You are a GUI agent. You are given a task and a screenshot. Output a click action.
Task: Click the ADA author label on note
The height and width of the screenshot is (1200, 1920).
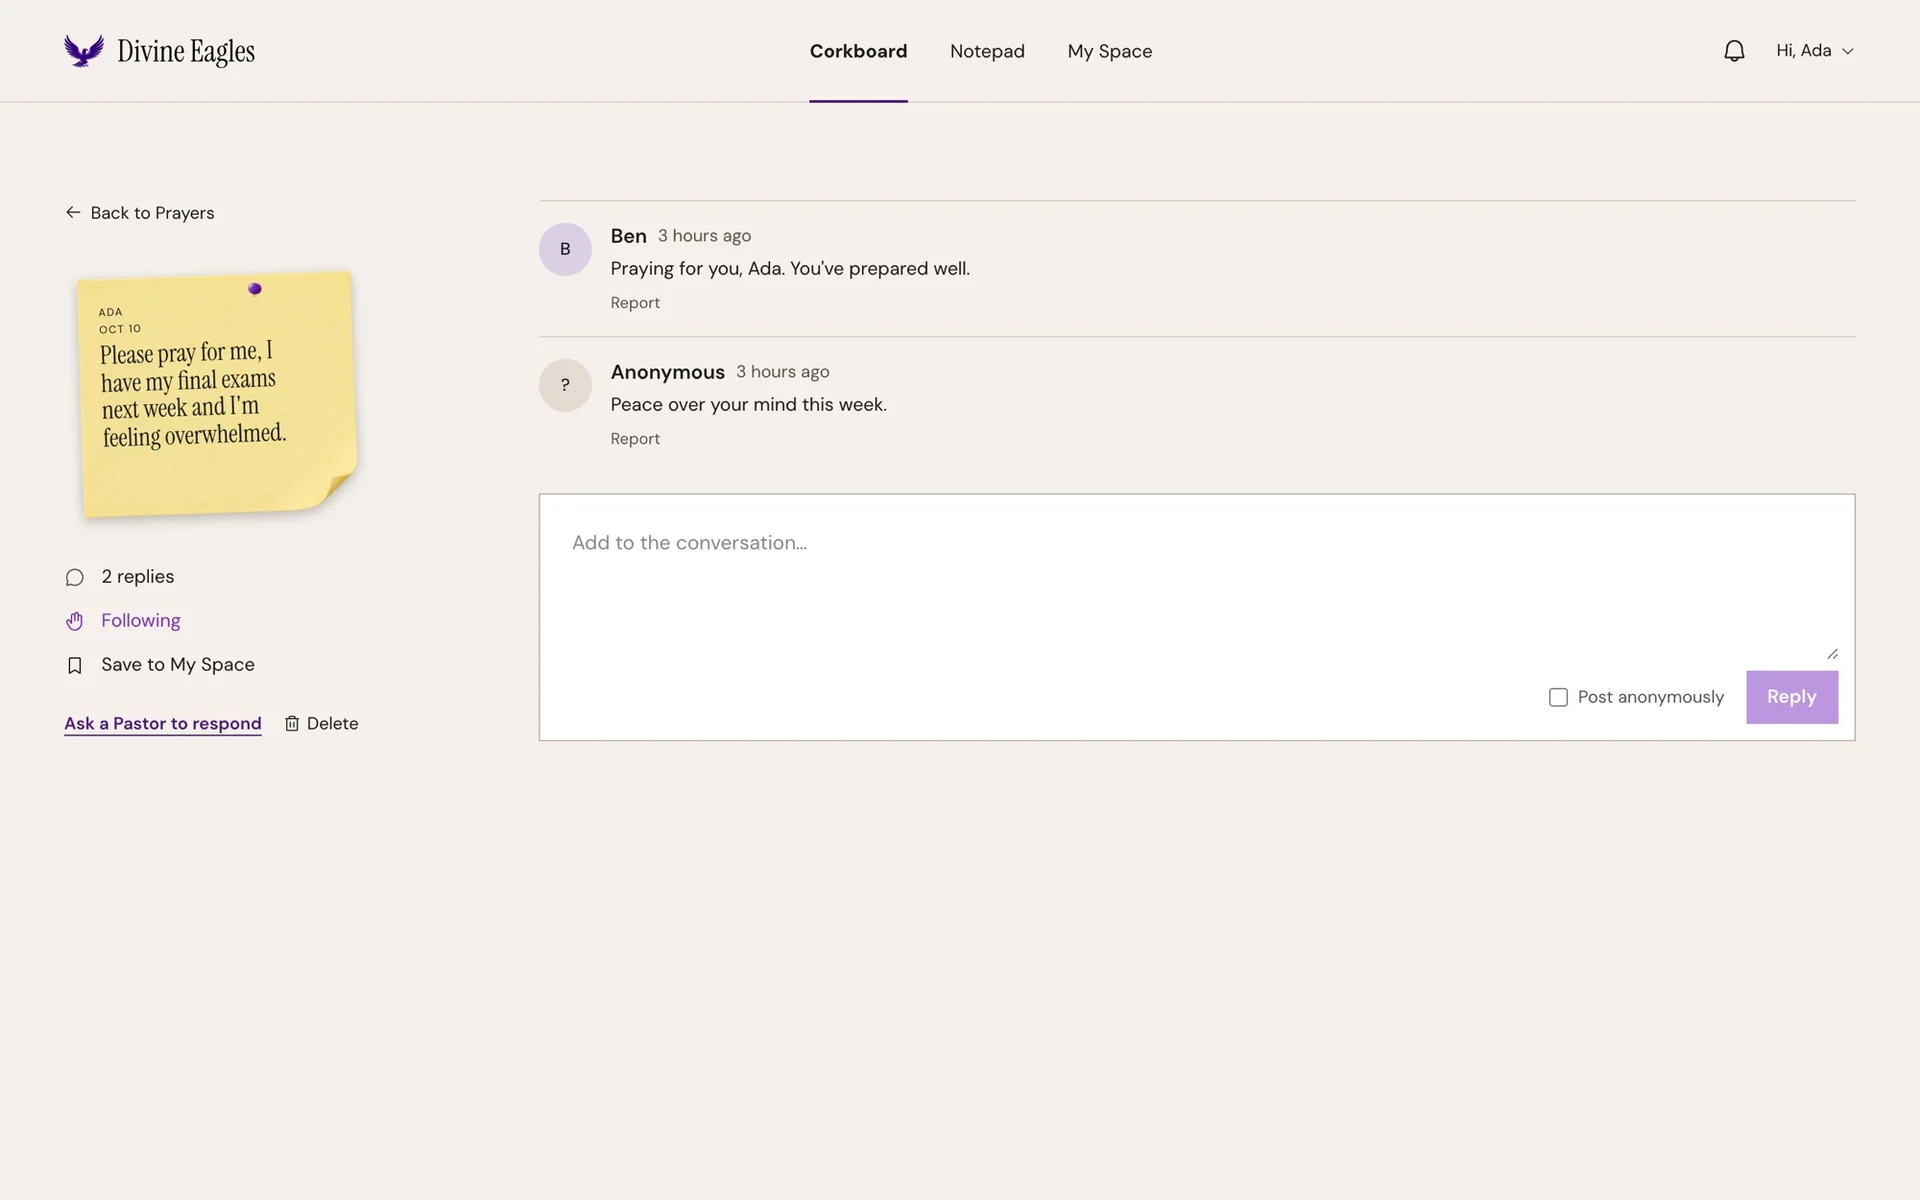(x=110, y=312)
